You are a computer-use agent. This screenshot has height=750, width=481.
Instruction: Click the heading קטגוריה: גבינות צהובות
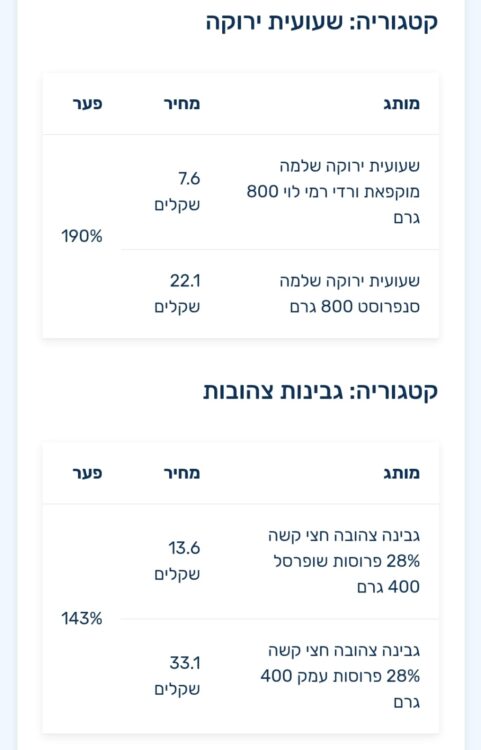[x=320, y=392]
